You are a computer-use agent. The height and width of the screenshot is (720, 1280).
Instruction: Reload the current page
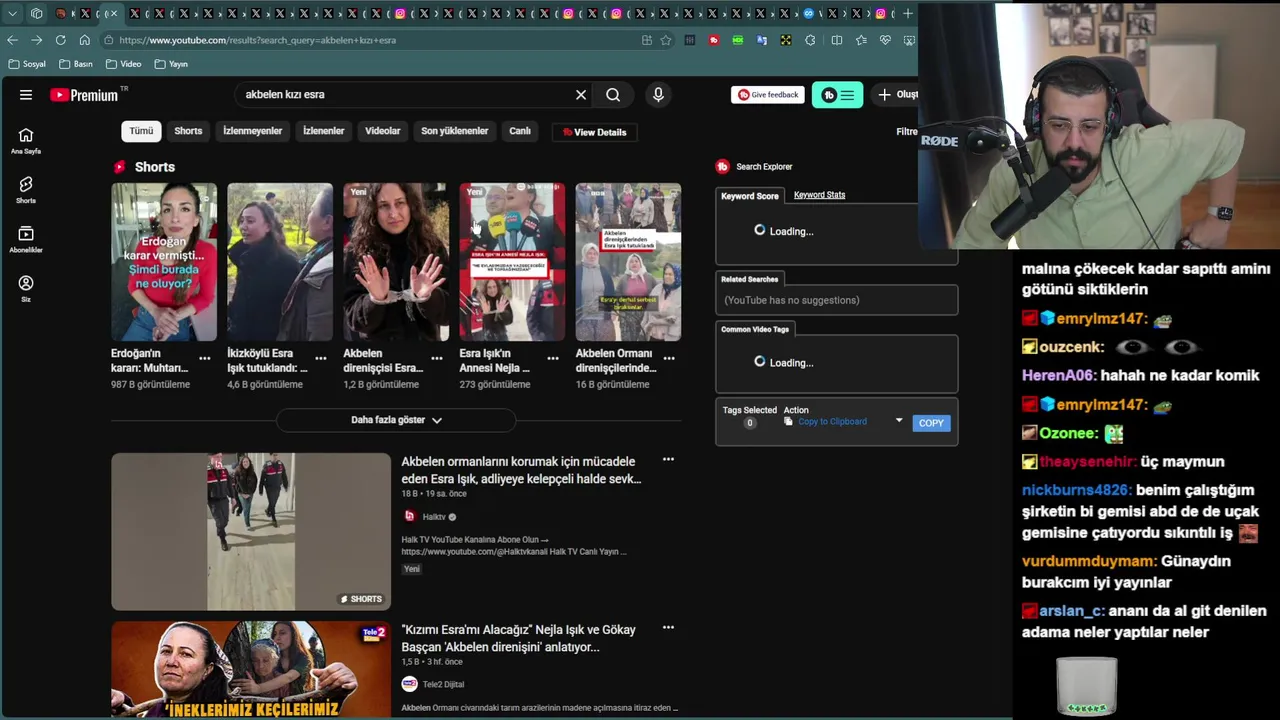(x=60, y=40)
